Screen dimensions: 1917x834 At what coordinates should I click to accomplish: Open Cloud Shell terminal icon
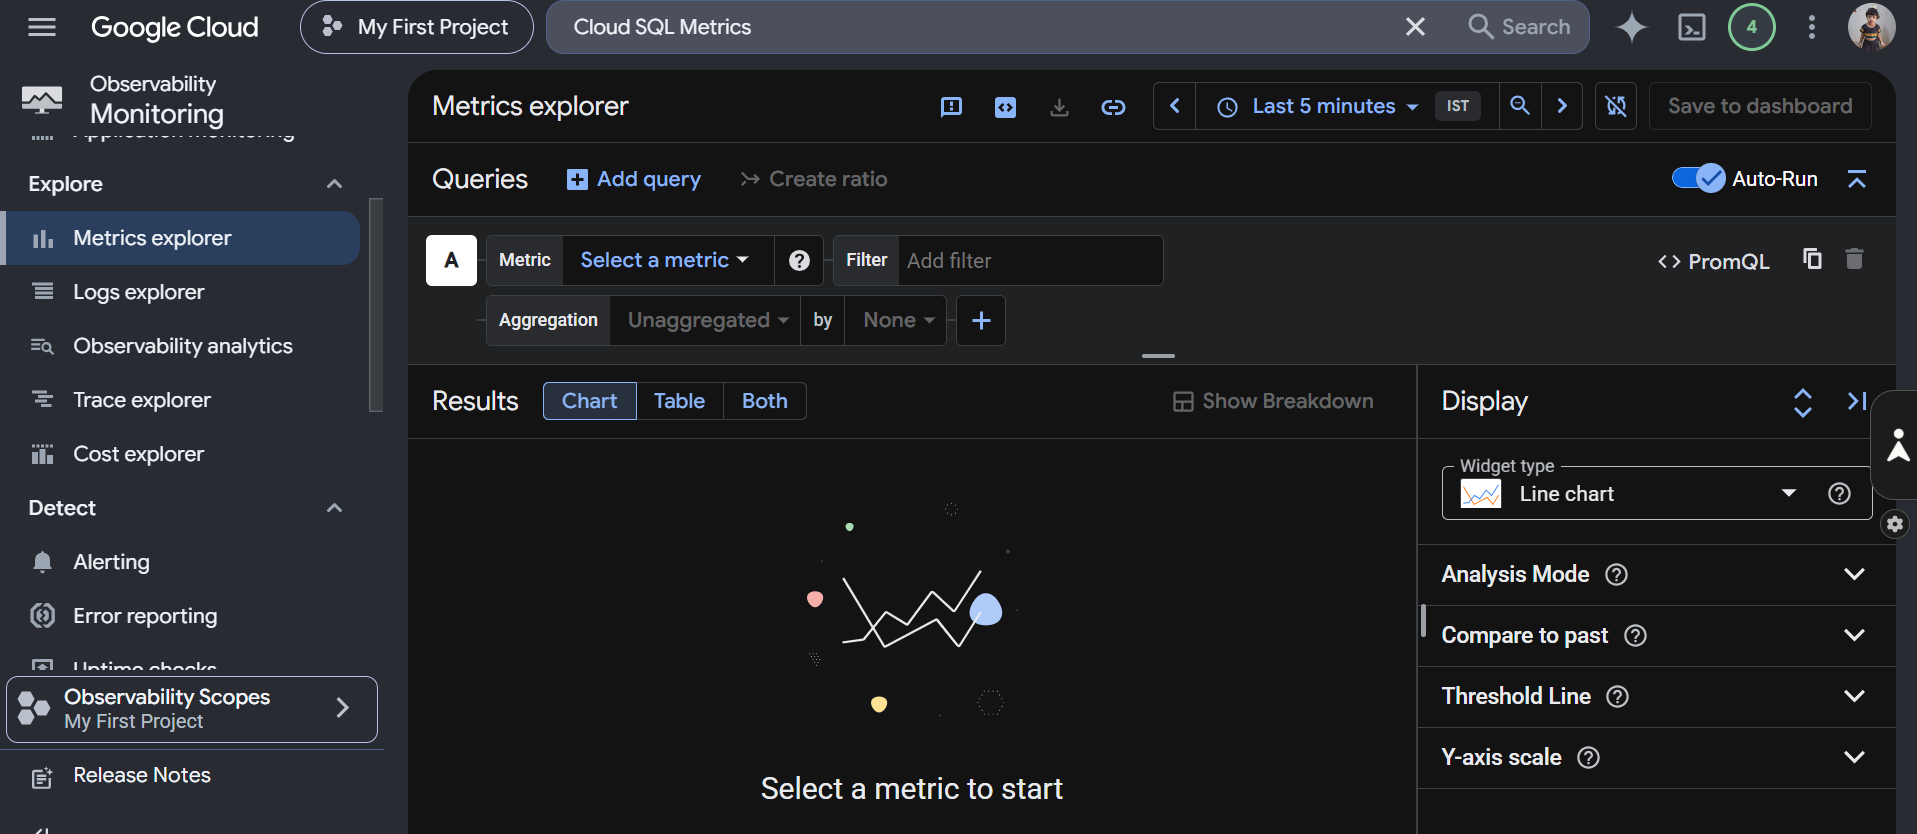tap(1691, 27)
